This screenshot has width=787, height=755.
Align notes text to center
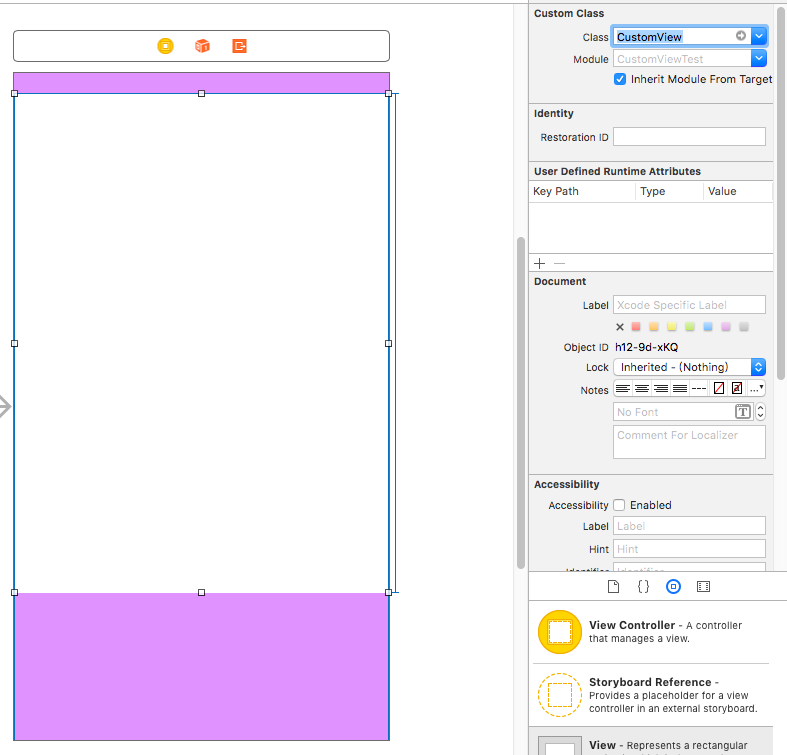coord(642,389)
